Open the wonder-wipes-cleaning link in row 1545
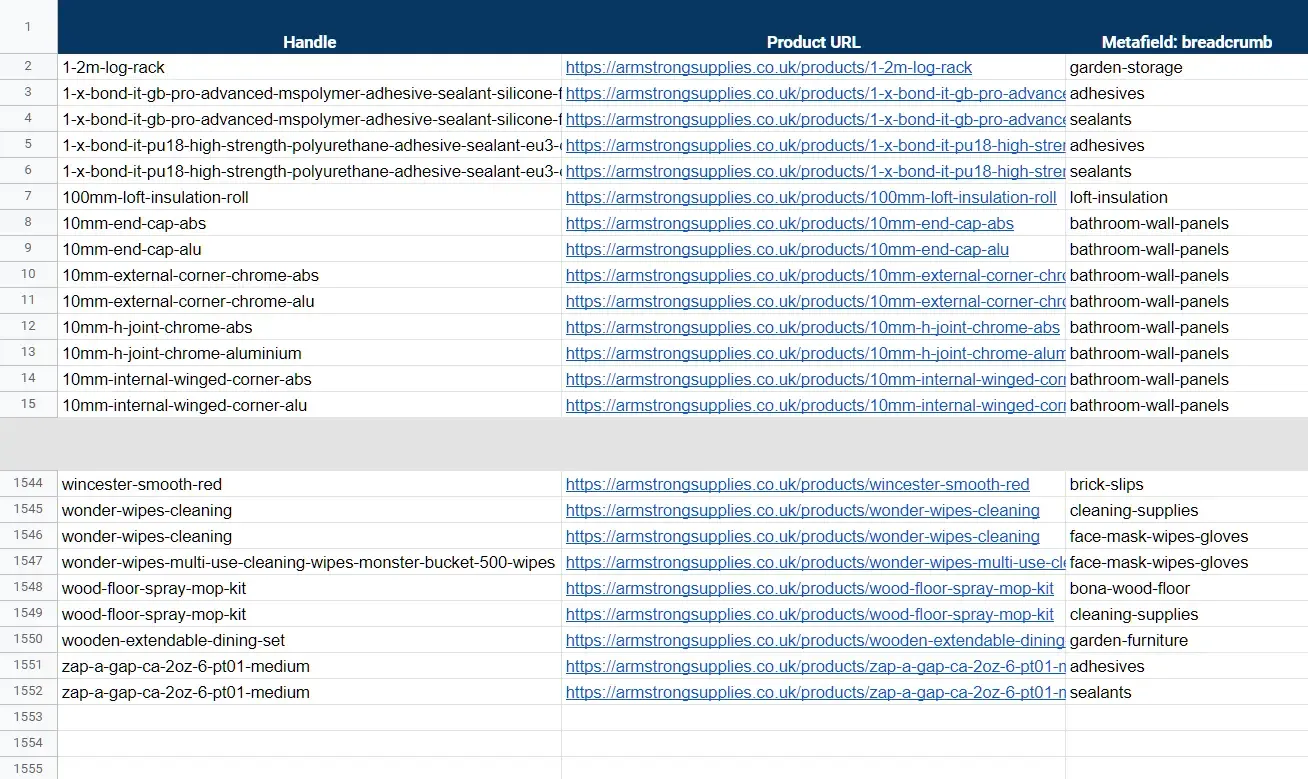1308x779 pixels. click(803, 510)
